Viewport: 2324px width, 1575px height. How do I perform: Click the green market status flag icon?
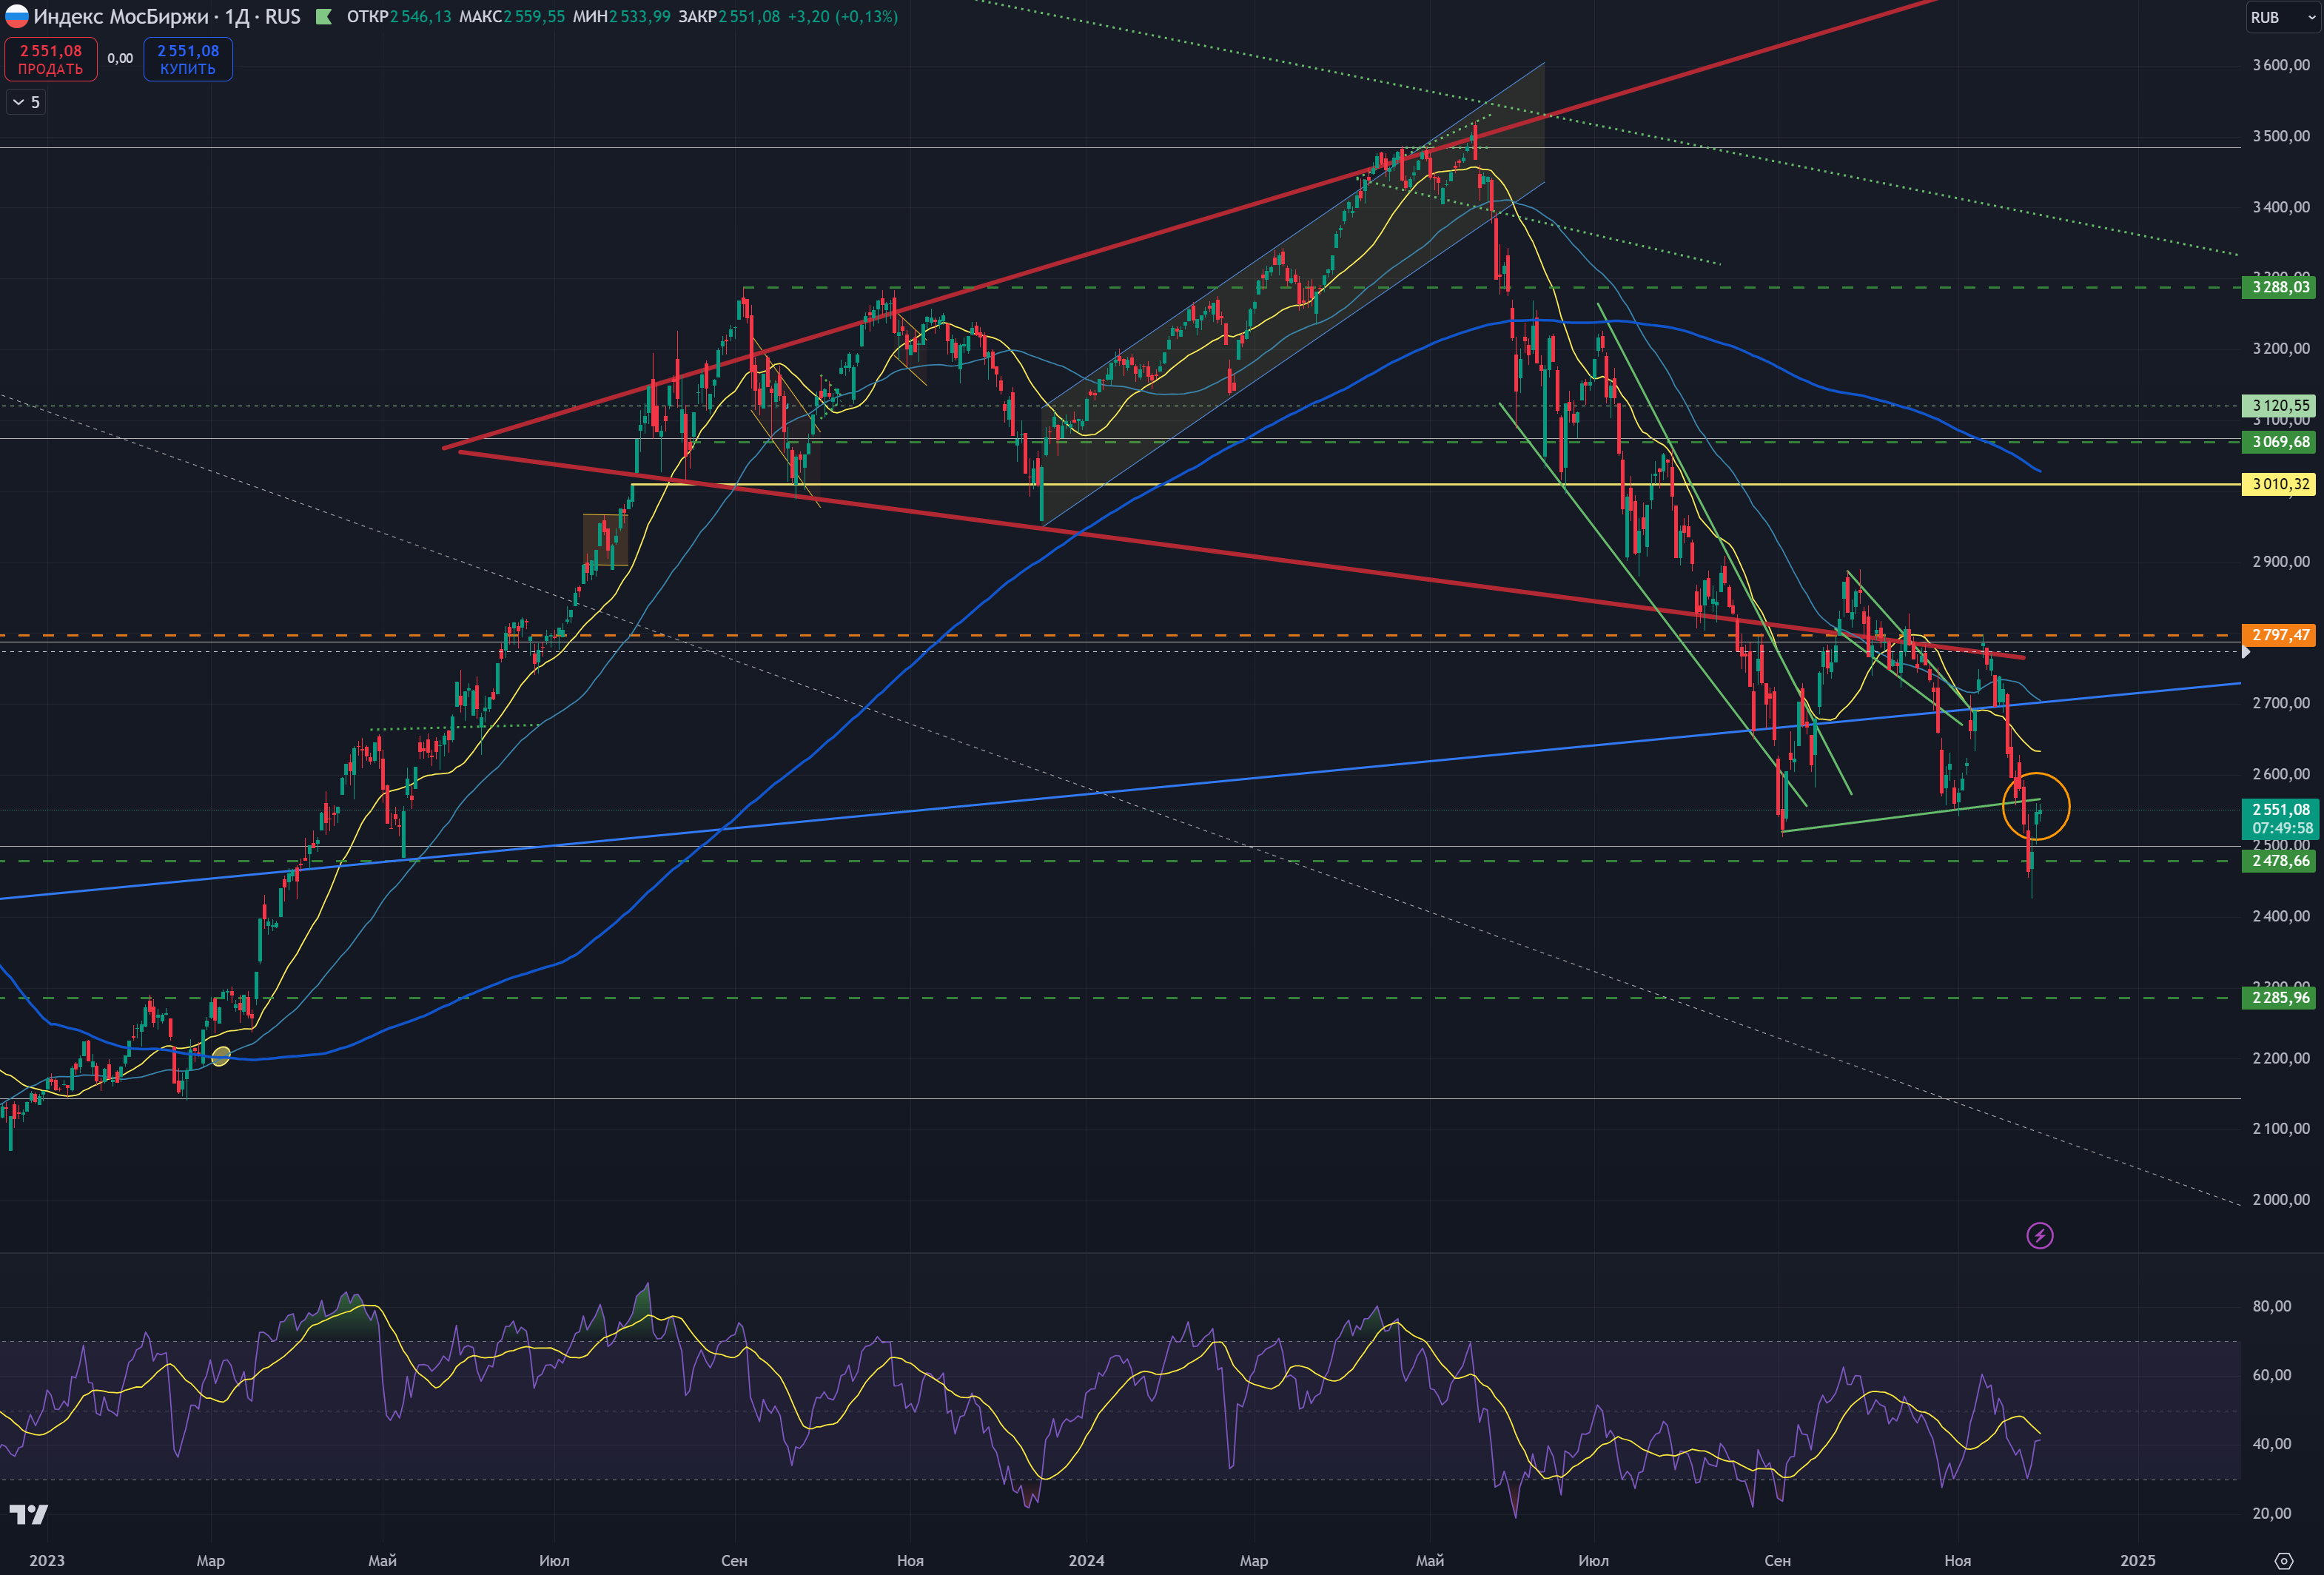tap(324, 17)
